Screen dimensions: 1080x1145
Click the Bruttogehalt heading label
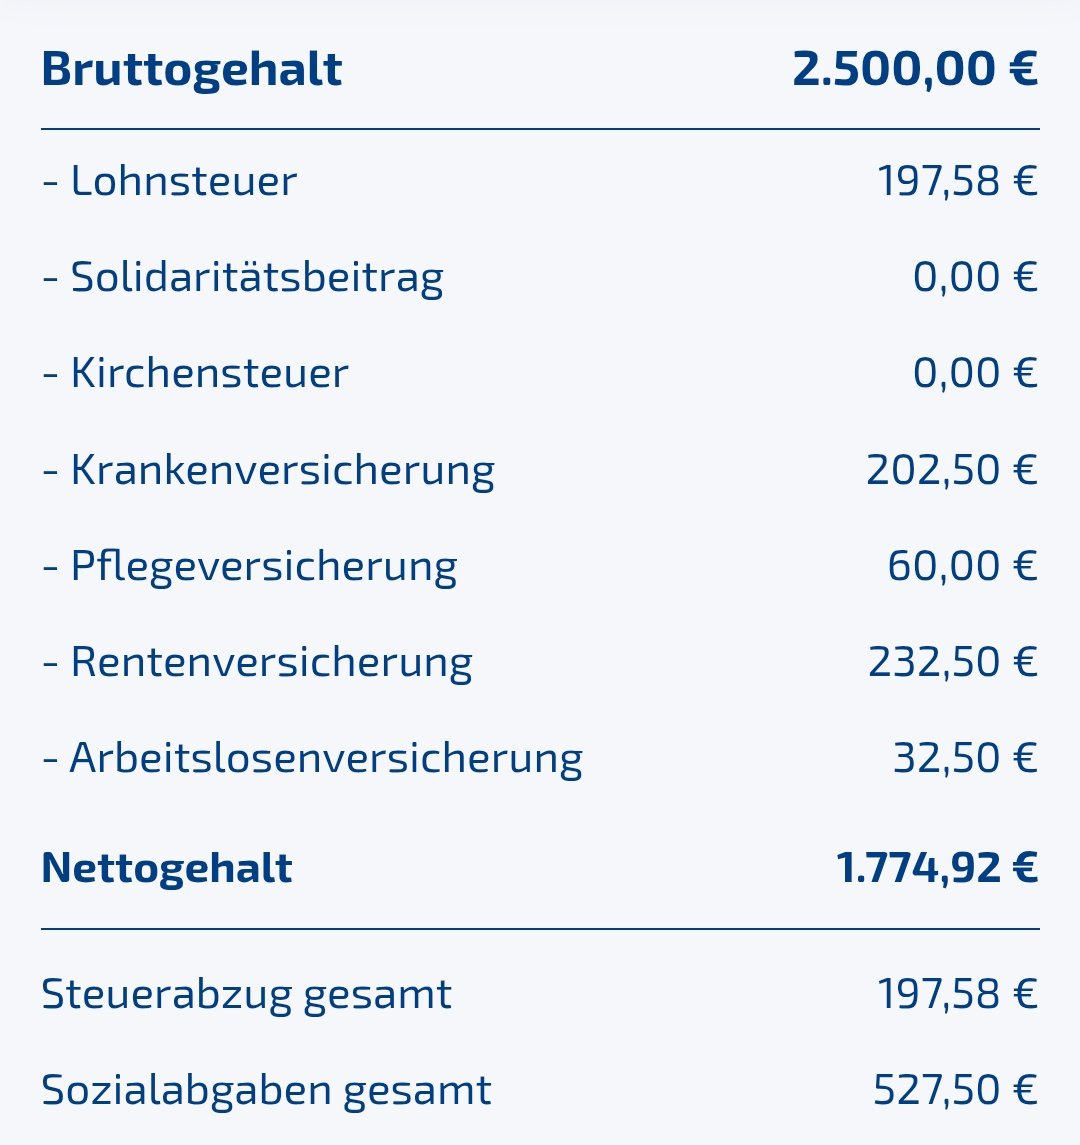click(x=192, y=70)
